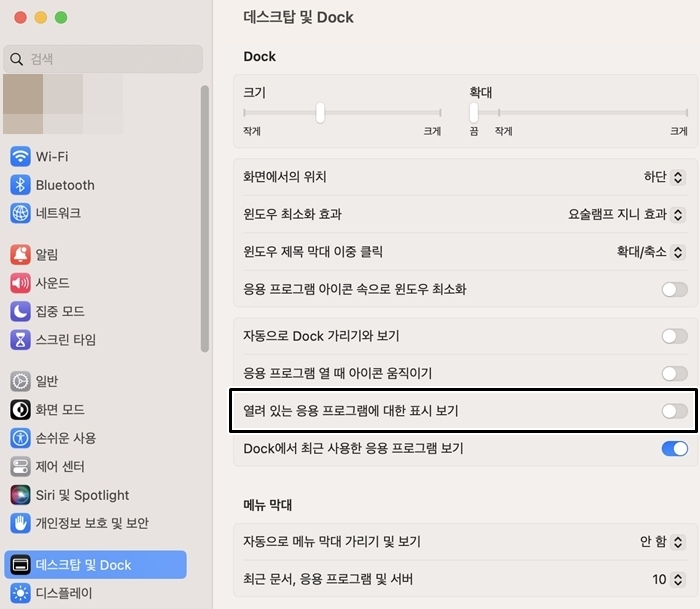Open 윈도우 제목 막대 이중 클릭 dropdown
Image resolution: width=700 pixels, height=609 pixels.
pos(678,252)
